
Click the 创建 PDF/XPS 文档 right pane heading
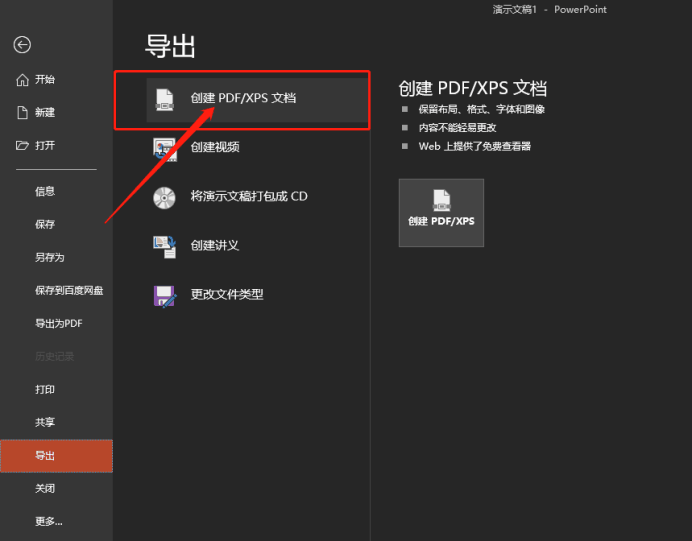click(x=473, y=88)
